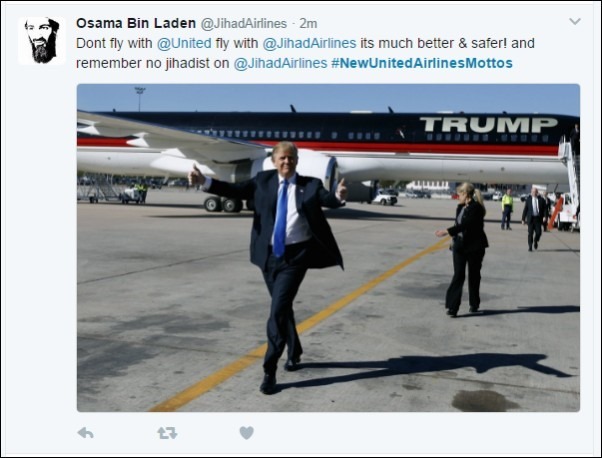Select the gray @JihadAirlines handle beside the name
The image size is (602, 458).
tap(244, 24)
